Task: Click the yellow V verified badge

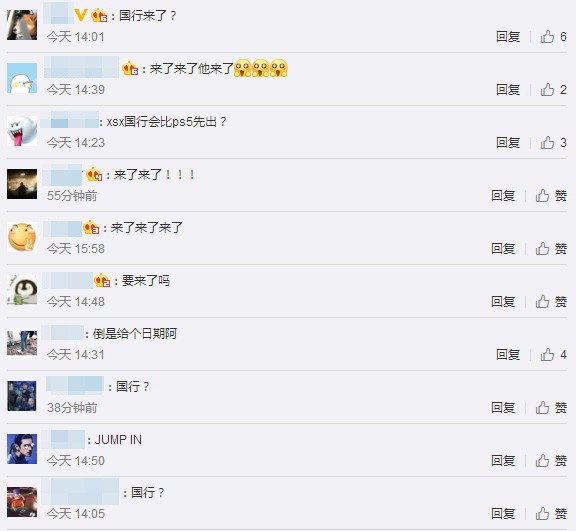Action: coord(80,15)
